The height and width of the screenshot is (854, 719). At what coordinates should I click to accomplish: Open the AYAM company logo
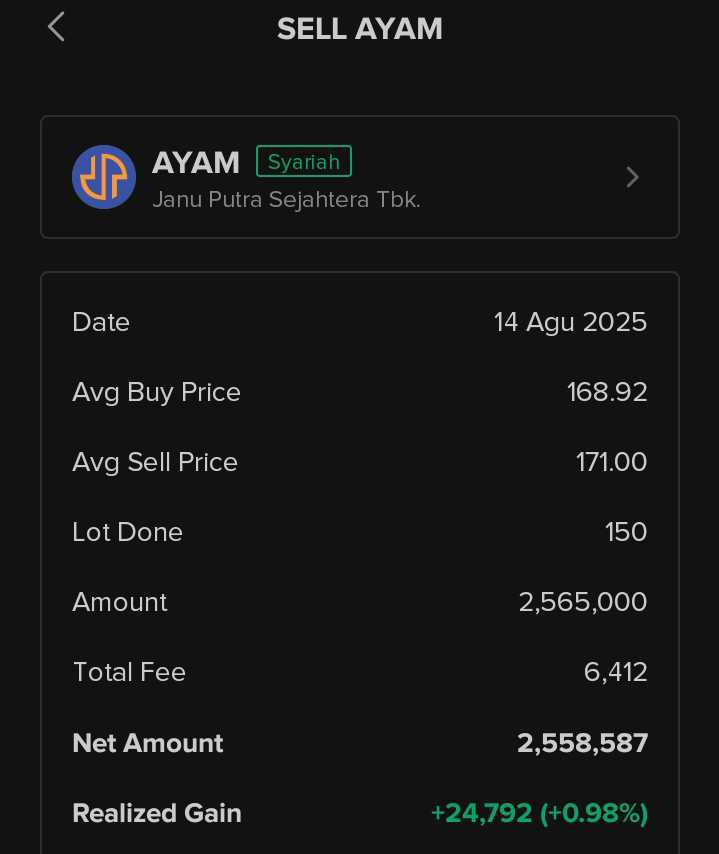pos(104,177)
